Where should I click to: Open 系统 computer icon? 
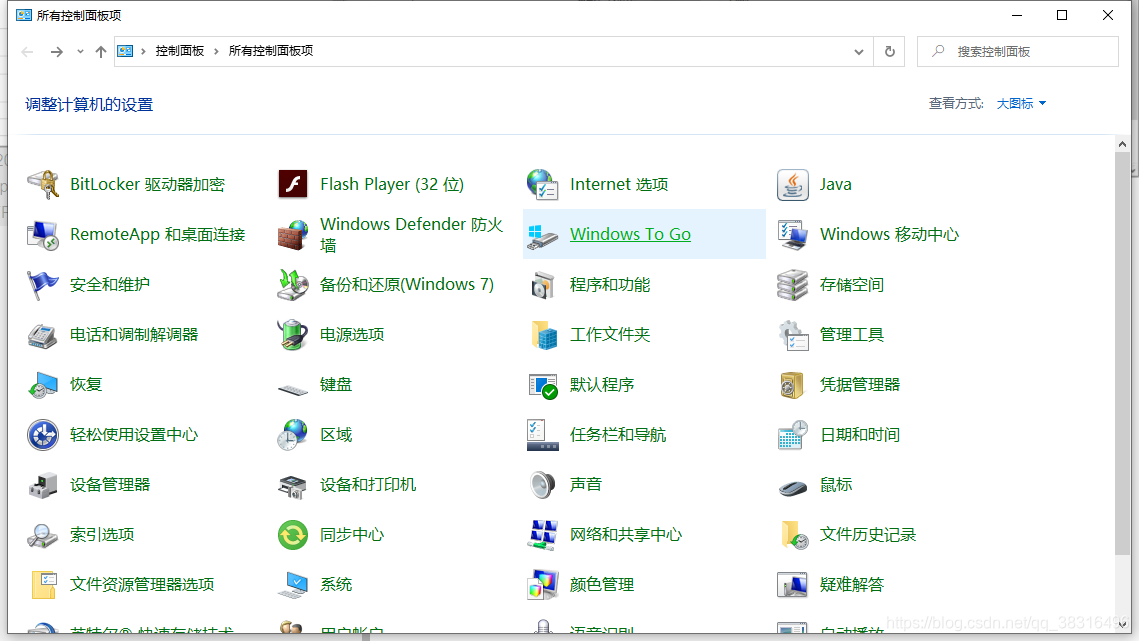click(293, 585)
